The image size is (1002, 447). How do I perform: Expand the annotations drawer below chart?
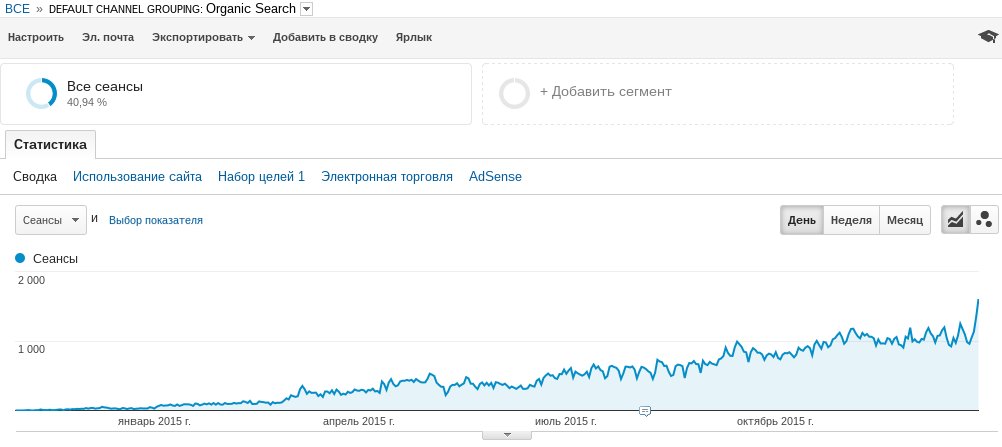(x=507, y=435)
